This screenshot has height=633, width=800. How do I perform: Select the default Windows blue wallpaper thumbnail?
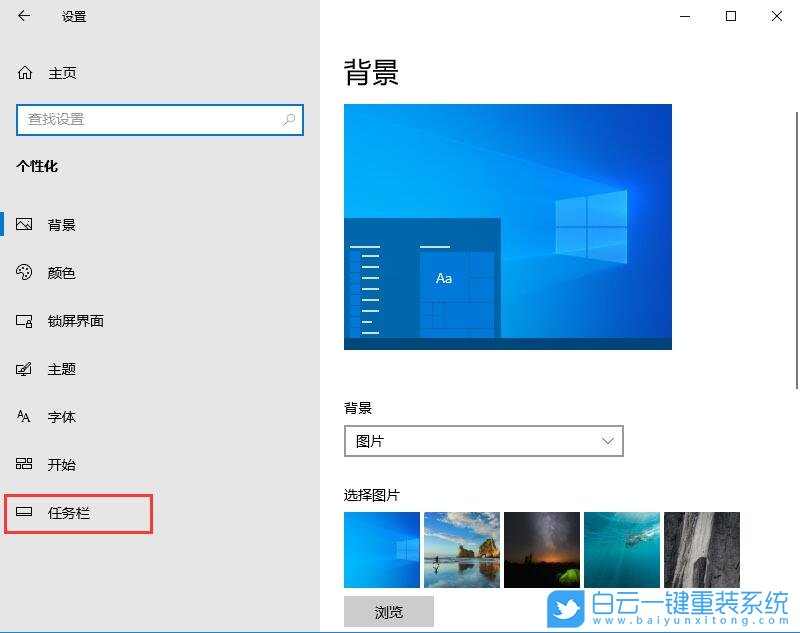(381, 548)
